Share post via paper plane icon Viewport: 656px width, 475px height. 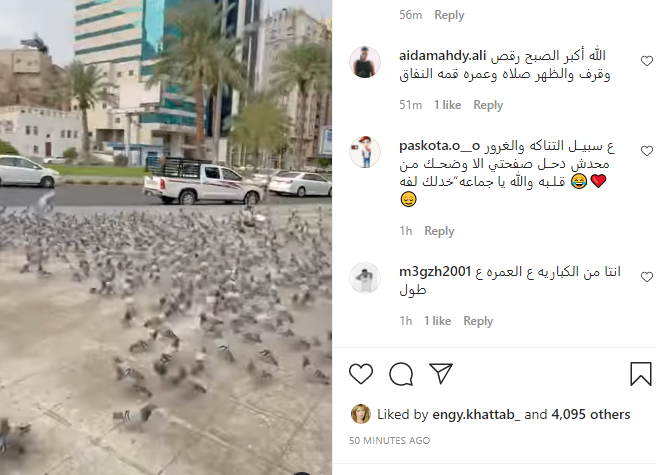pos(441,373)
